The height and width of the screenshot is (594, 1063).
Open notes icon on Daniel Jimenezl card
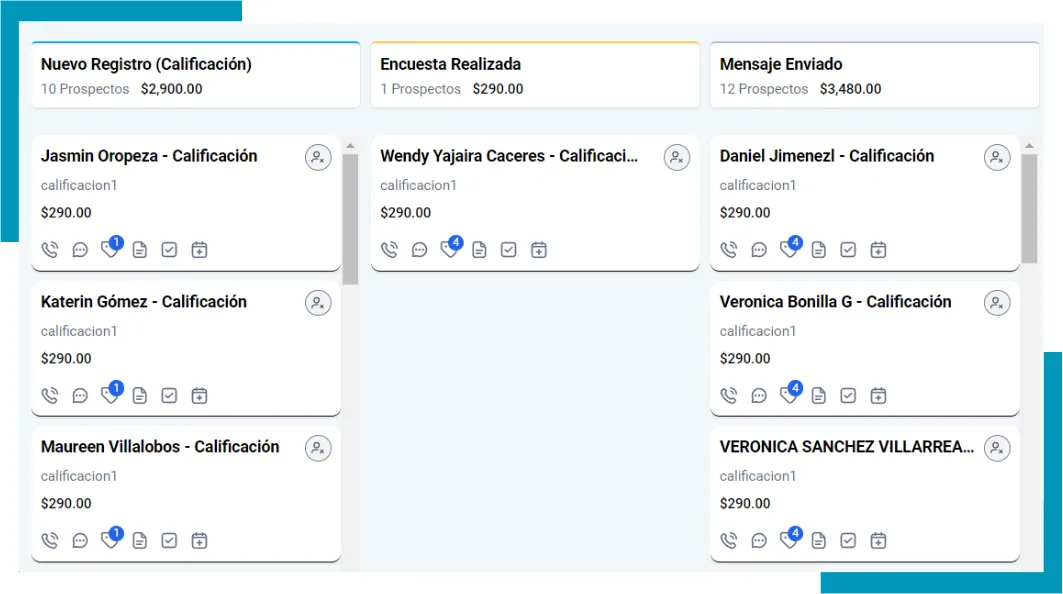click(x=819, y=250)
